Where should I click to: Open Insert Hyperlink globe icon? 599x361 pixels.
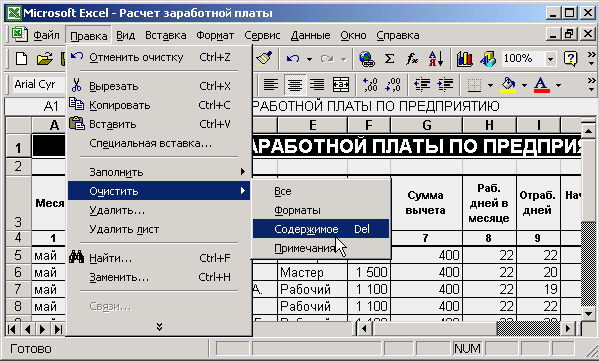tap(367, 59)
